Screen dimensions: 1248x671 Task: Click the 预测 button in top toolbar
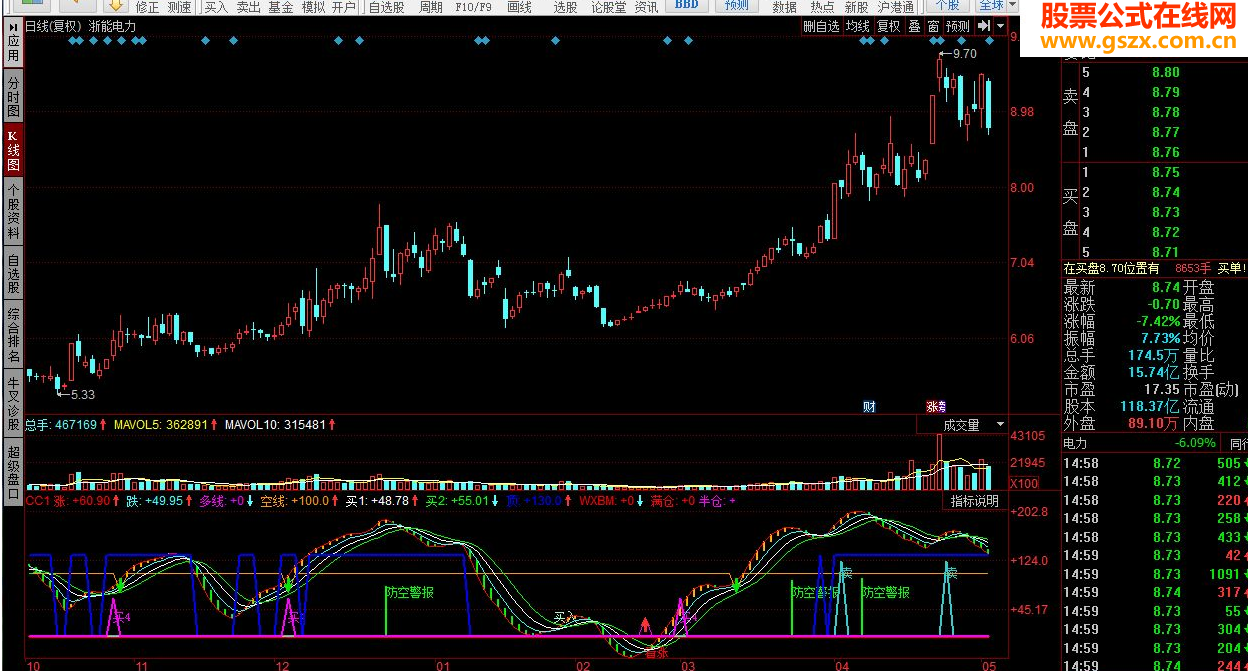[737, 5]
